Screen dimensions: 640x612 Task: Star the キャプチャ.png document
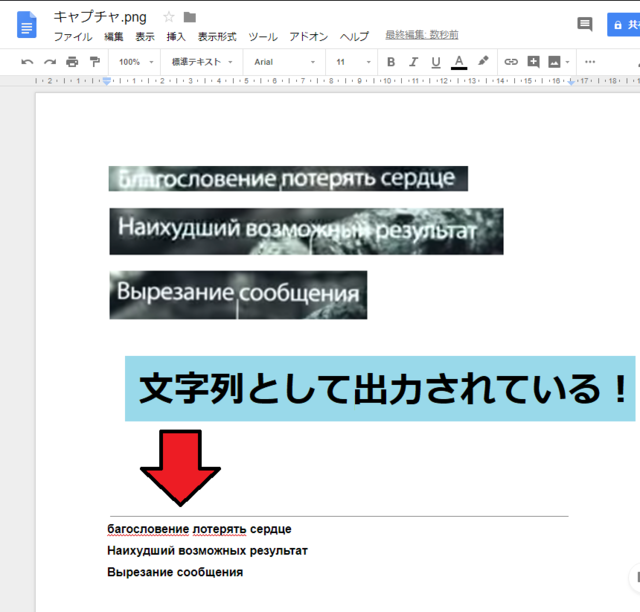point(169,17)
